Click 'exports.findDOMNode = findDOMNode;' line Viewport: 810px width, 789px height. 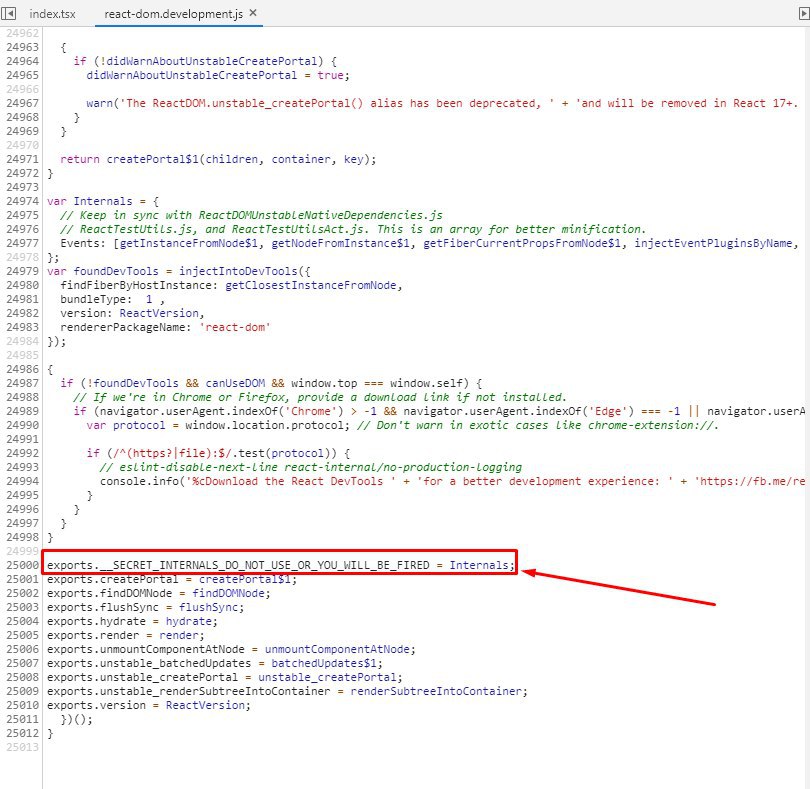pos(159,593)
